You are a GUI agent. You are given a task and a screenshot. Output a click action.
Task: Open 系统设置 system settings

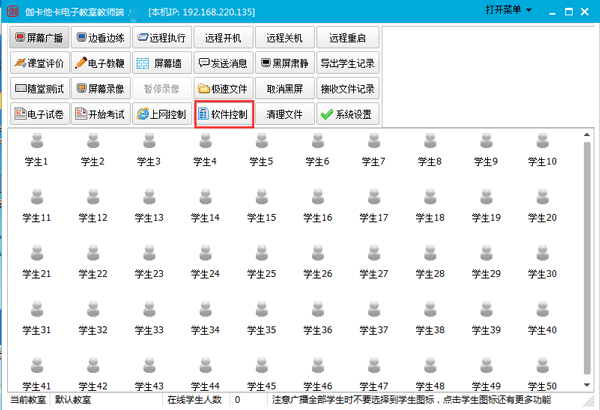tap(346, 114)
